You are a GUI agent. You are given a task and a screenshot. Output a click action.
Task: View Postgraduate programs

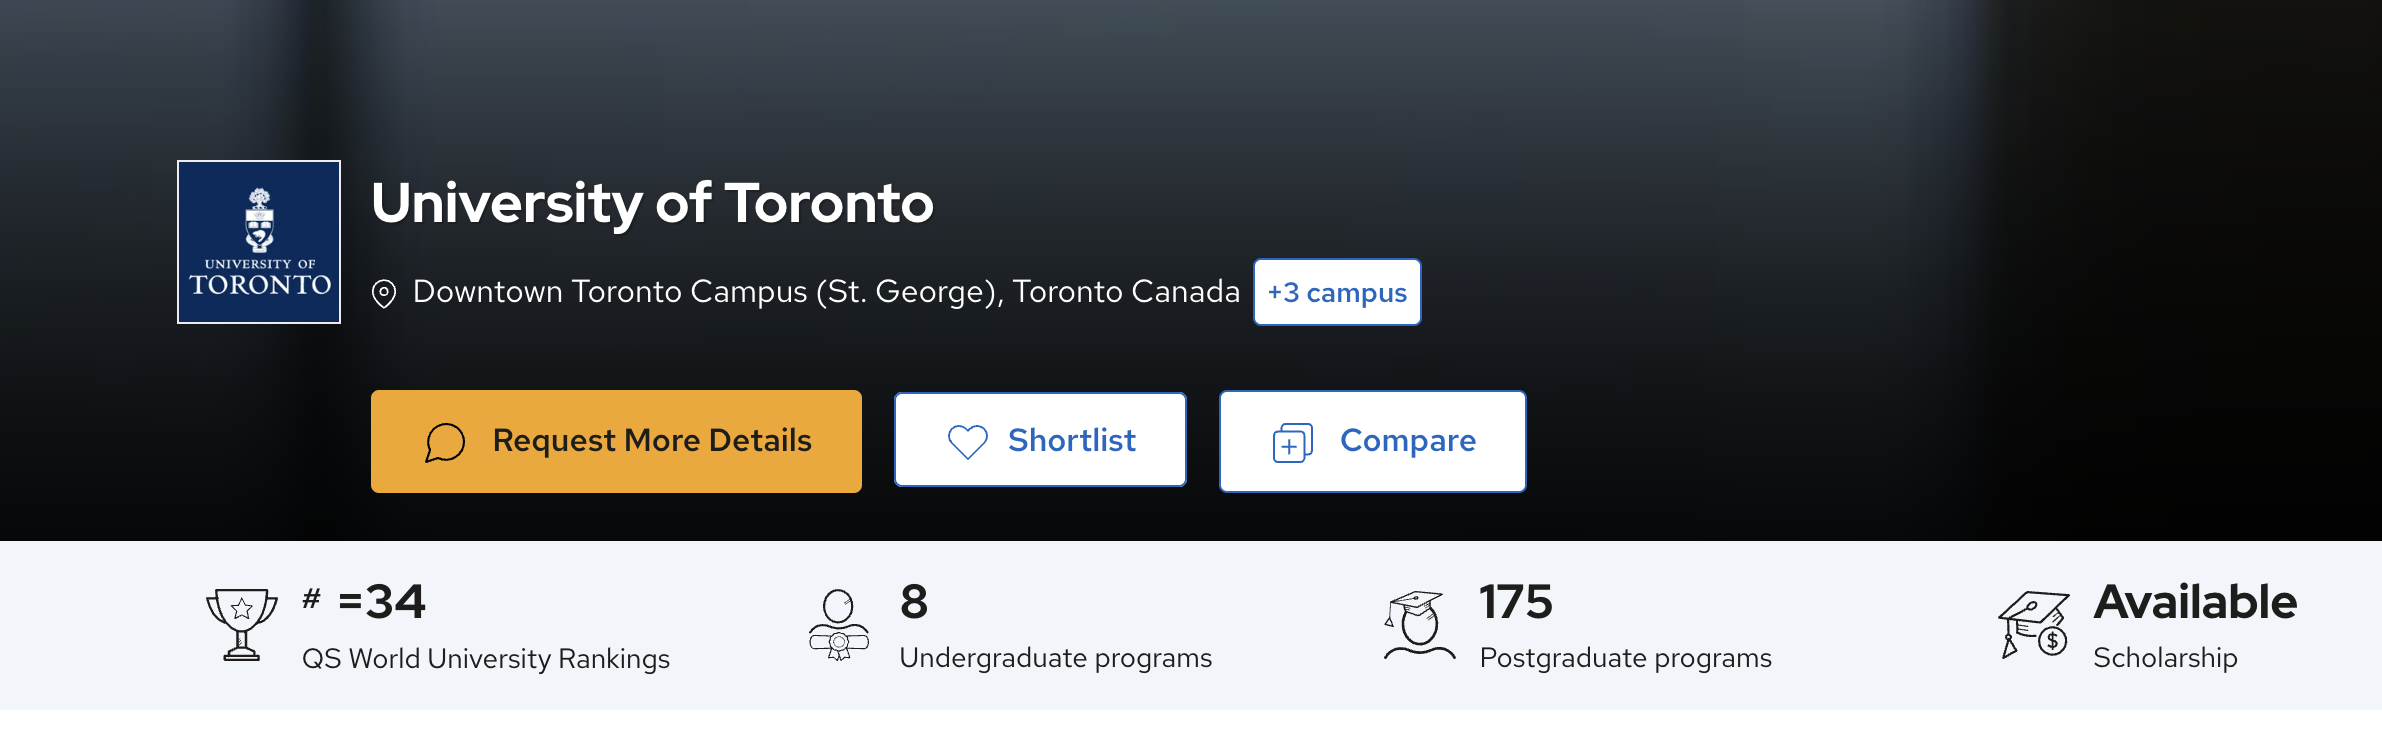click(1625, 658)
